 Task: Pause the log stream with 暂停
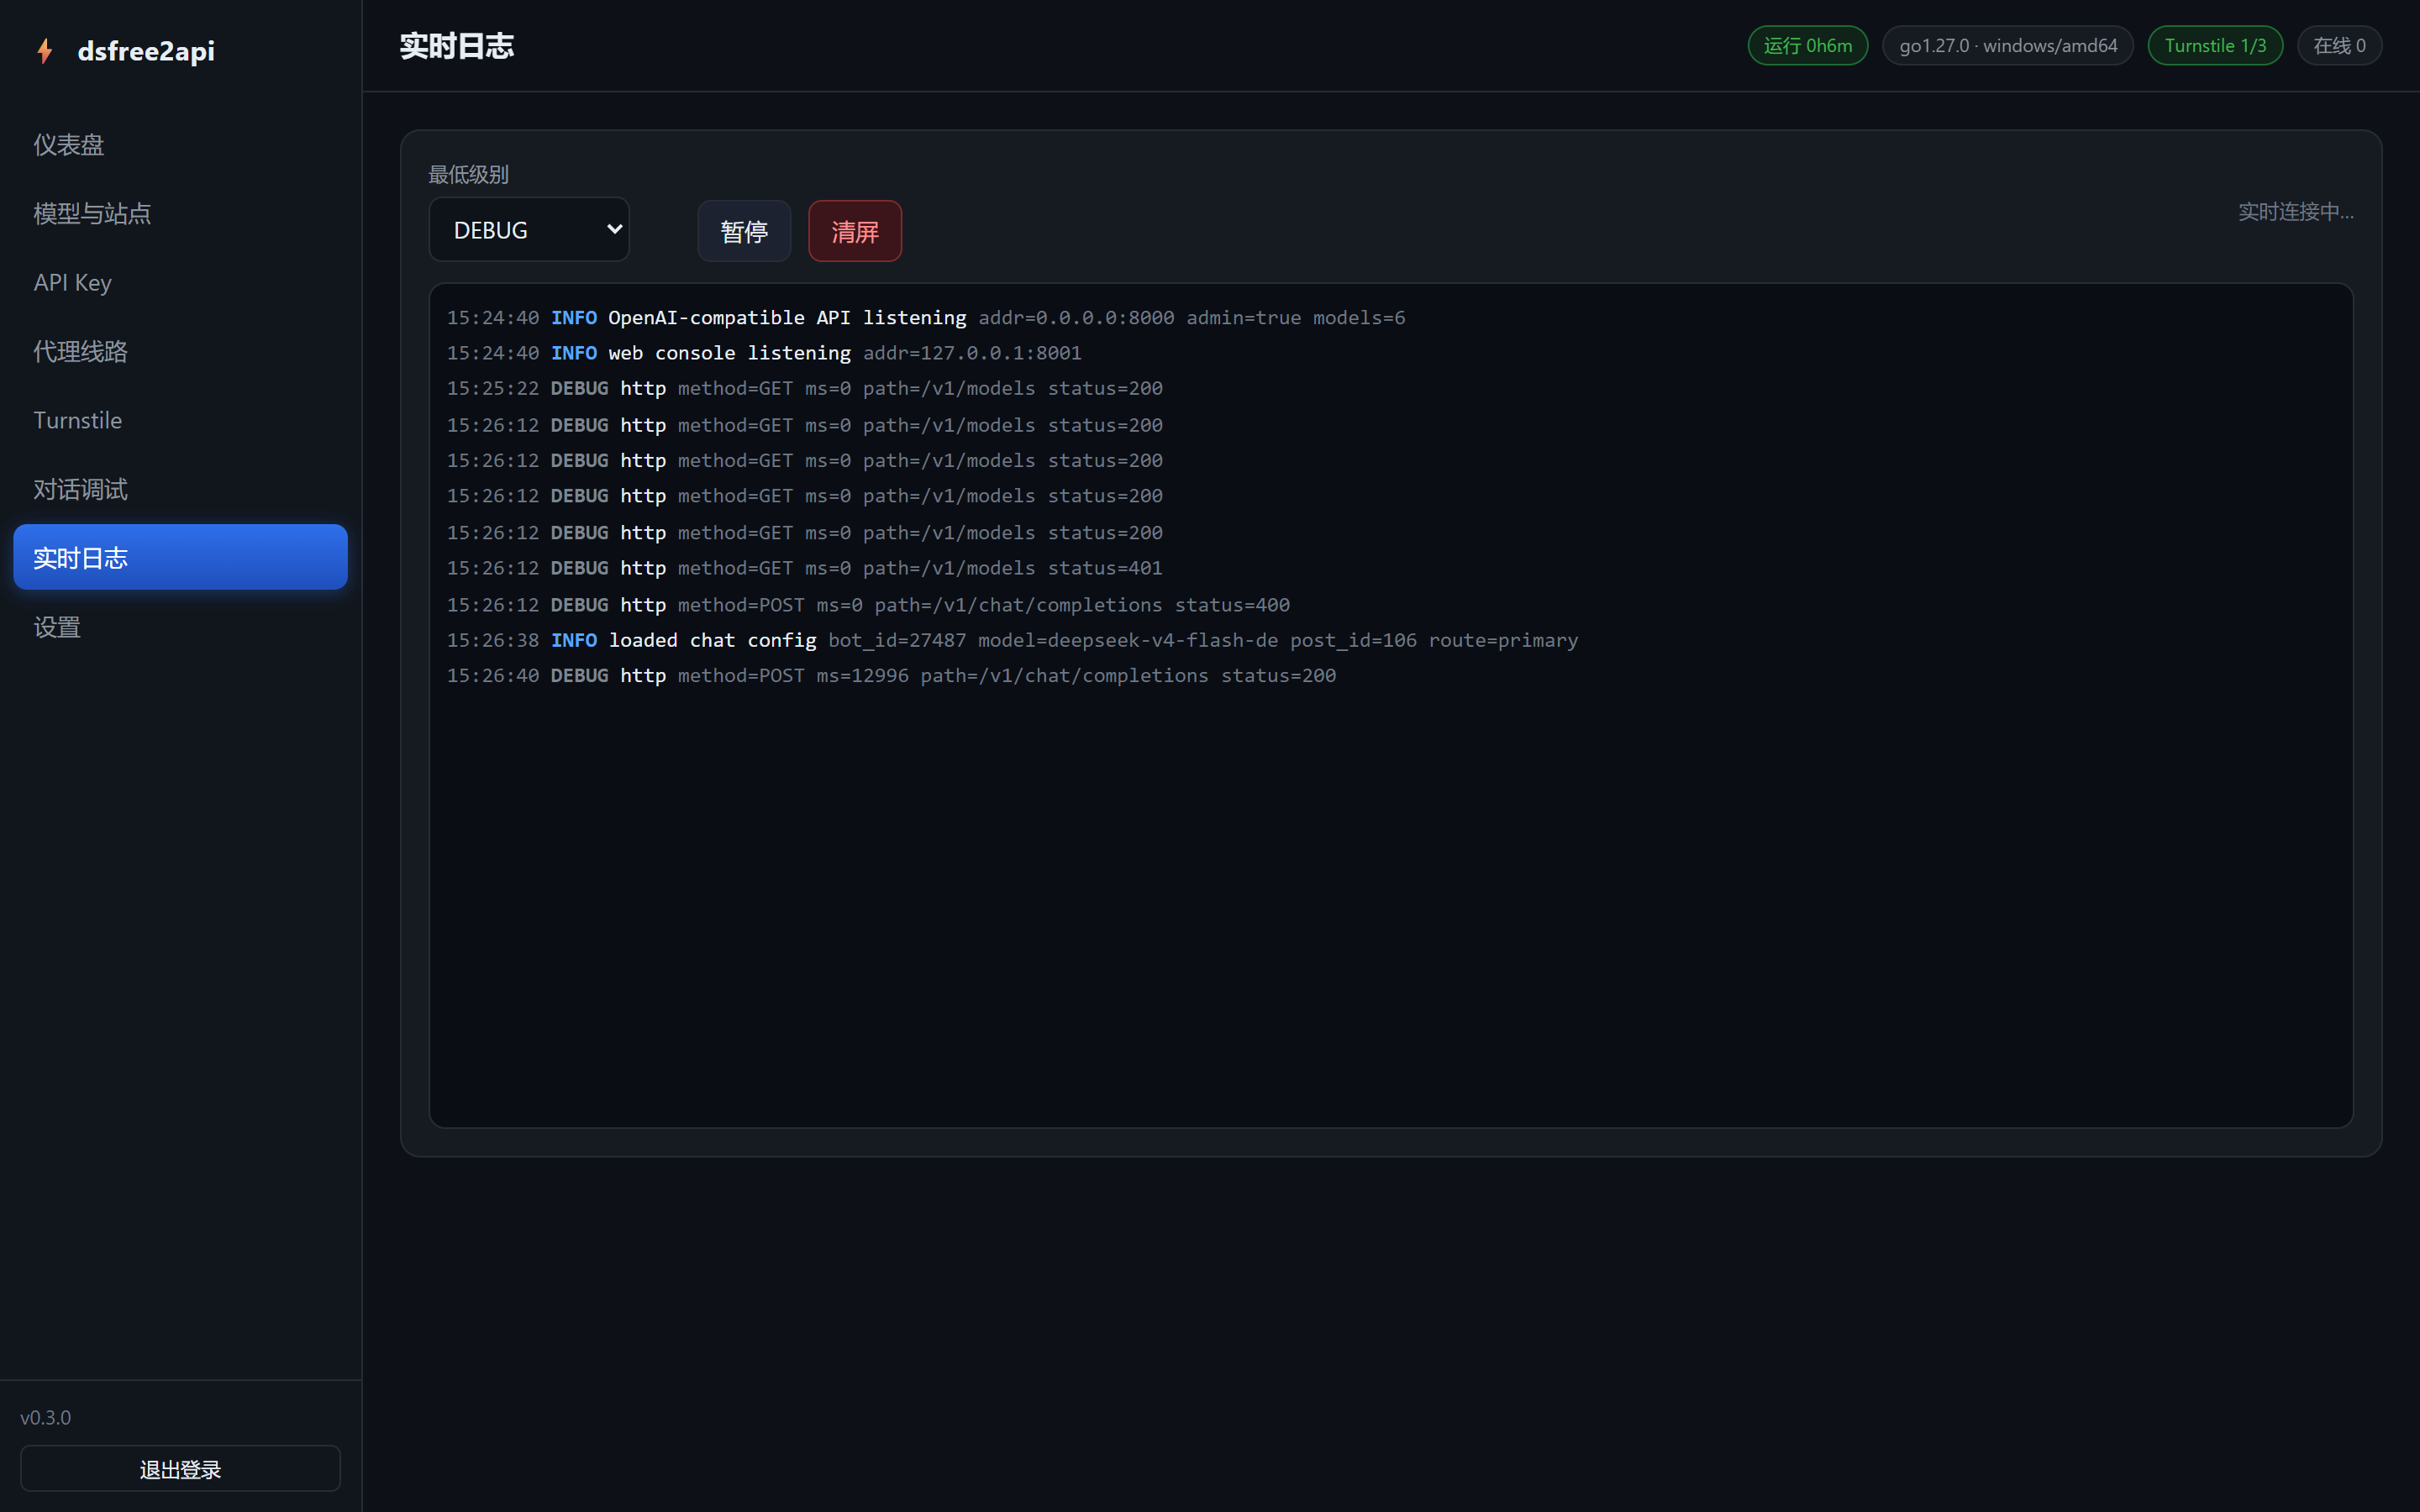click(744, 231)
